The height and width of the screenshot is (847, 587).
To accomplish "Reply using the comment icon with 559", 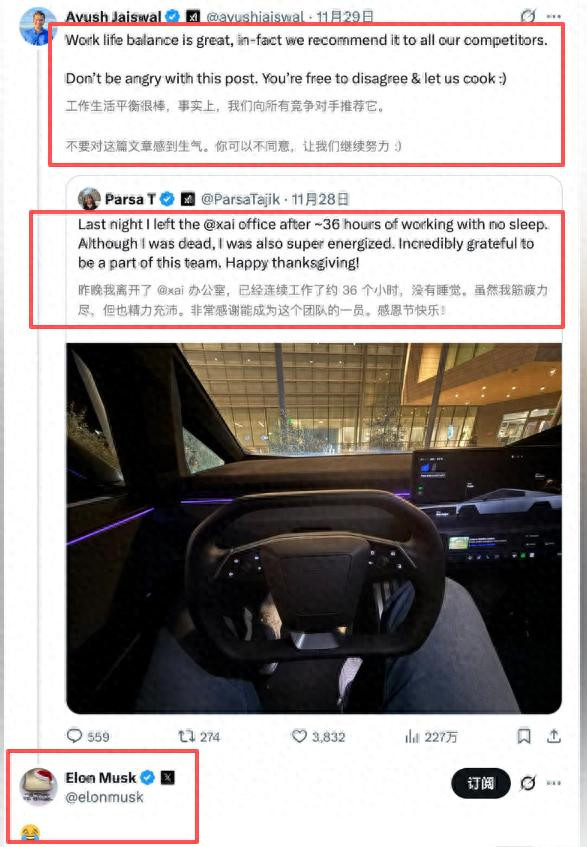I will click(87, 736).
